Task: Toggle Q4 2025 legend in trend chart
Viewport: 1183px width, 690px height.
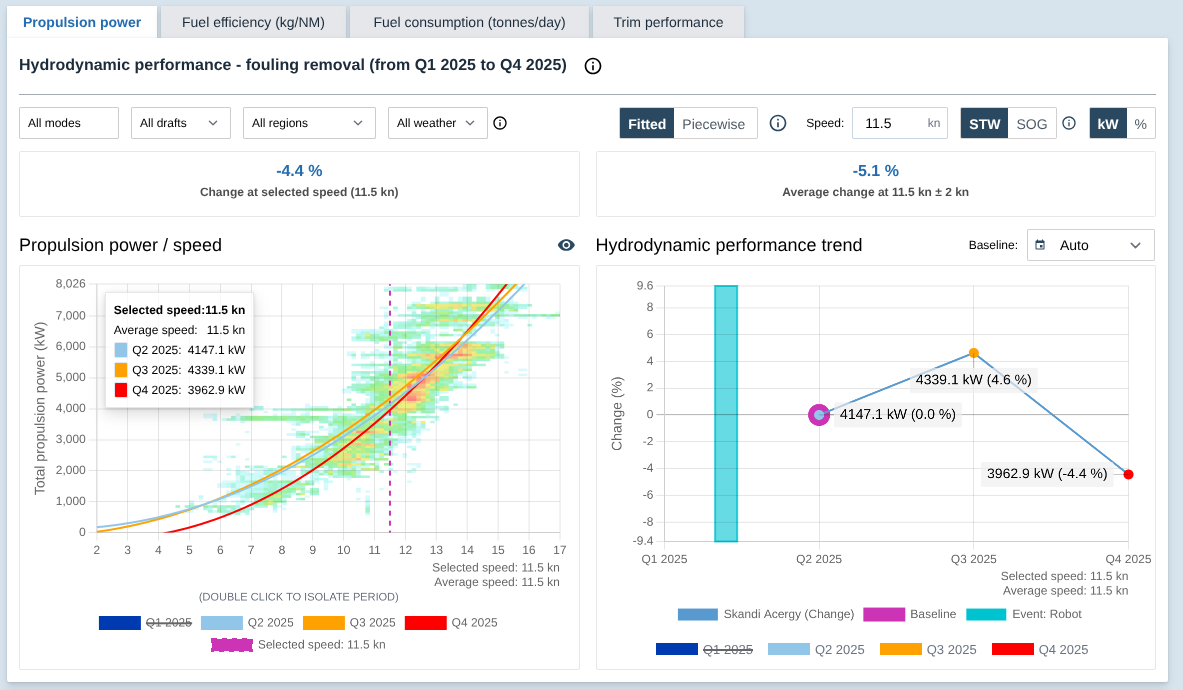Action: coord(1040,650)
